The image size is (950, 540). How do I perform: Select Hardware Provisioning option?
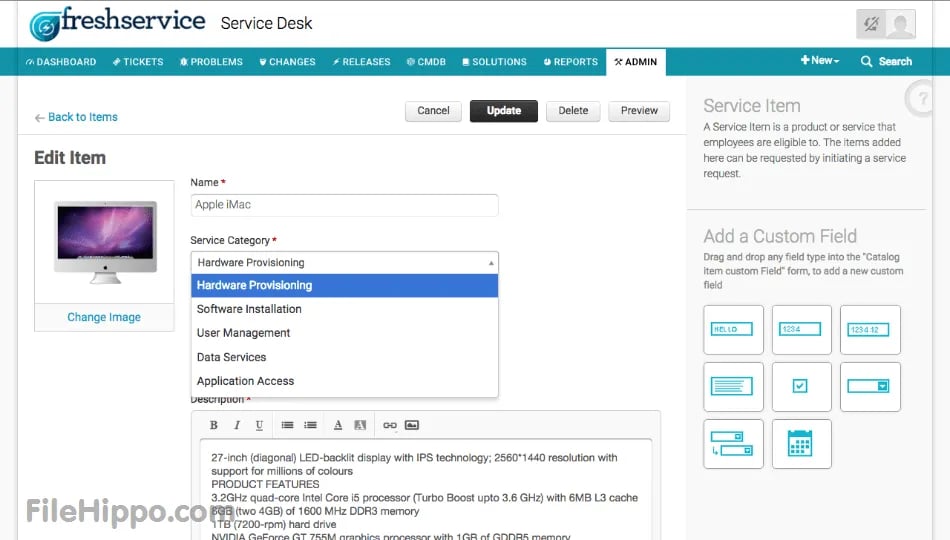coord(344,285)
